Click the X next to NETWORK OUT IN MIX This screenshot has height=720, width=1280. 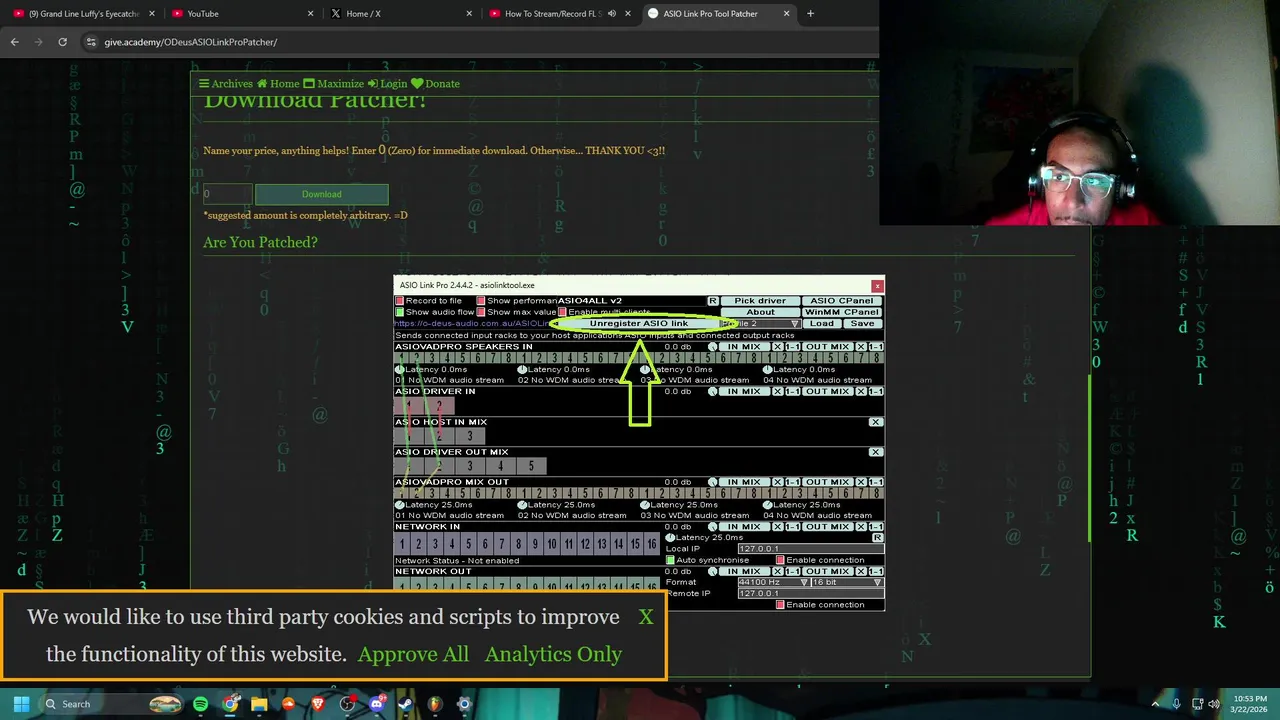[778, 571]
